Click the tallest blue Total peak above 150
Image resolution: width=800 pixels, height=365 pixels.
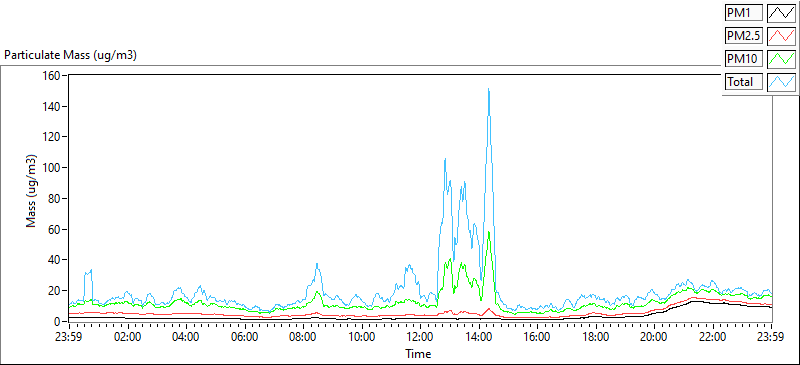[x=489, y=90]
